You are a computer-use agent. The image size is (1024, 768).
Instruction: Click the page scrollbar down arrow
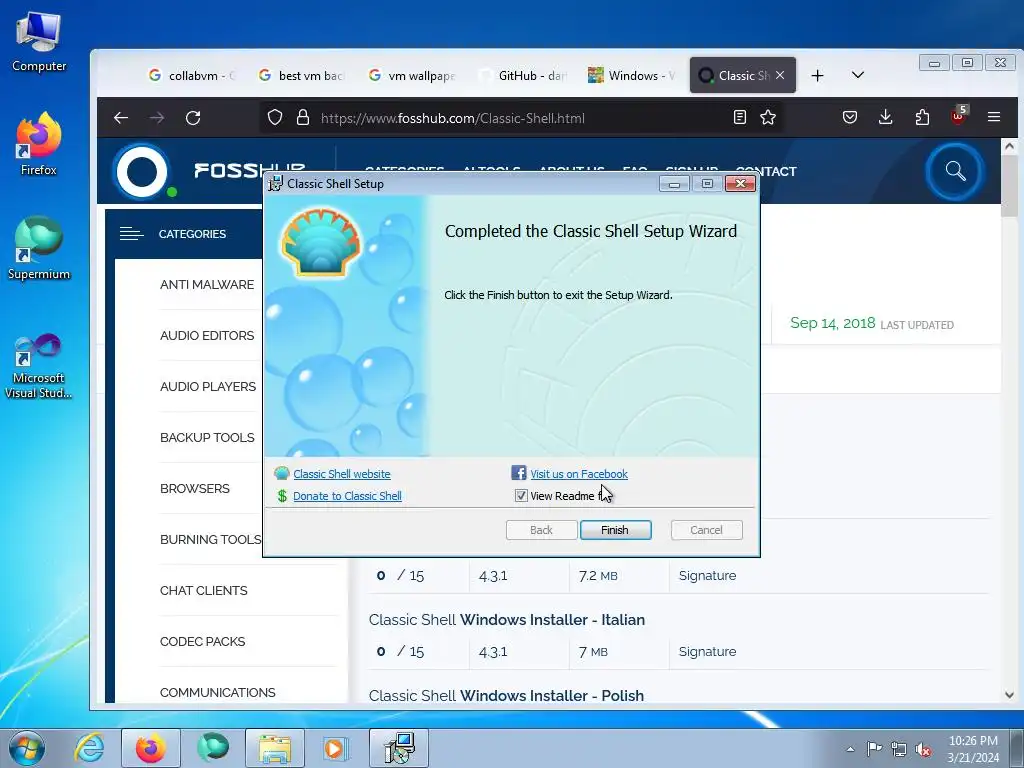tap(1009, 695)
